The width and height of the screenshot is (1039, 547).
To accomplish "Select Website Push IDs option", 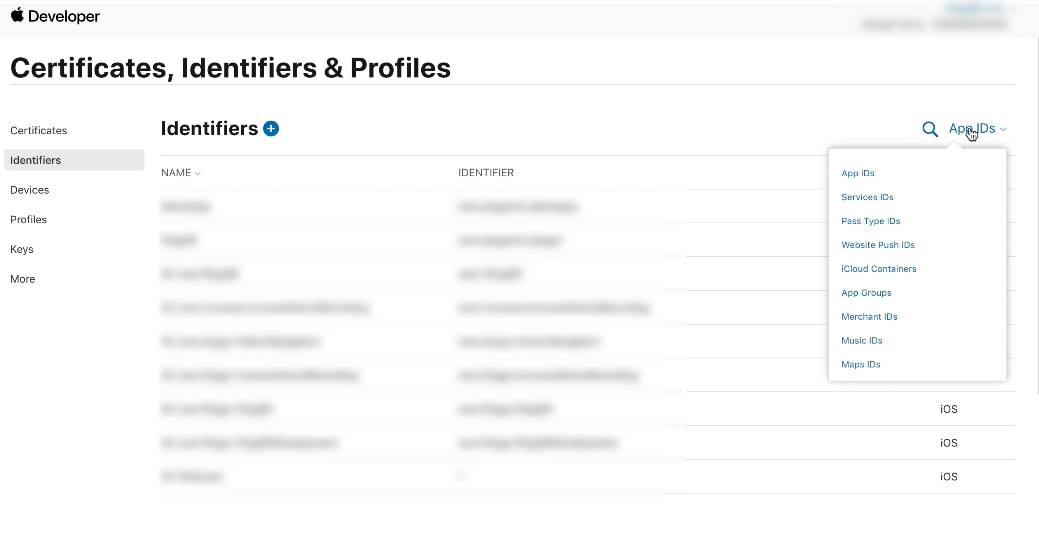I will [877, 245].
